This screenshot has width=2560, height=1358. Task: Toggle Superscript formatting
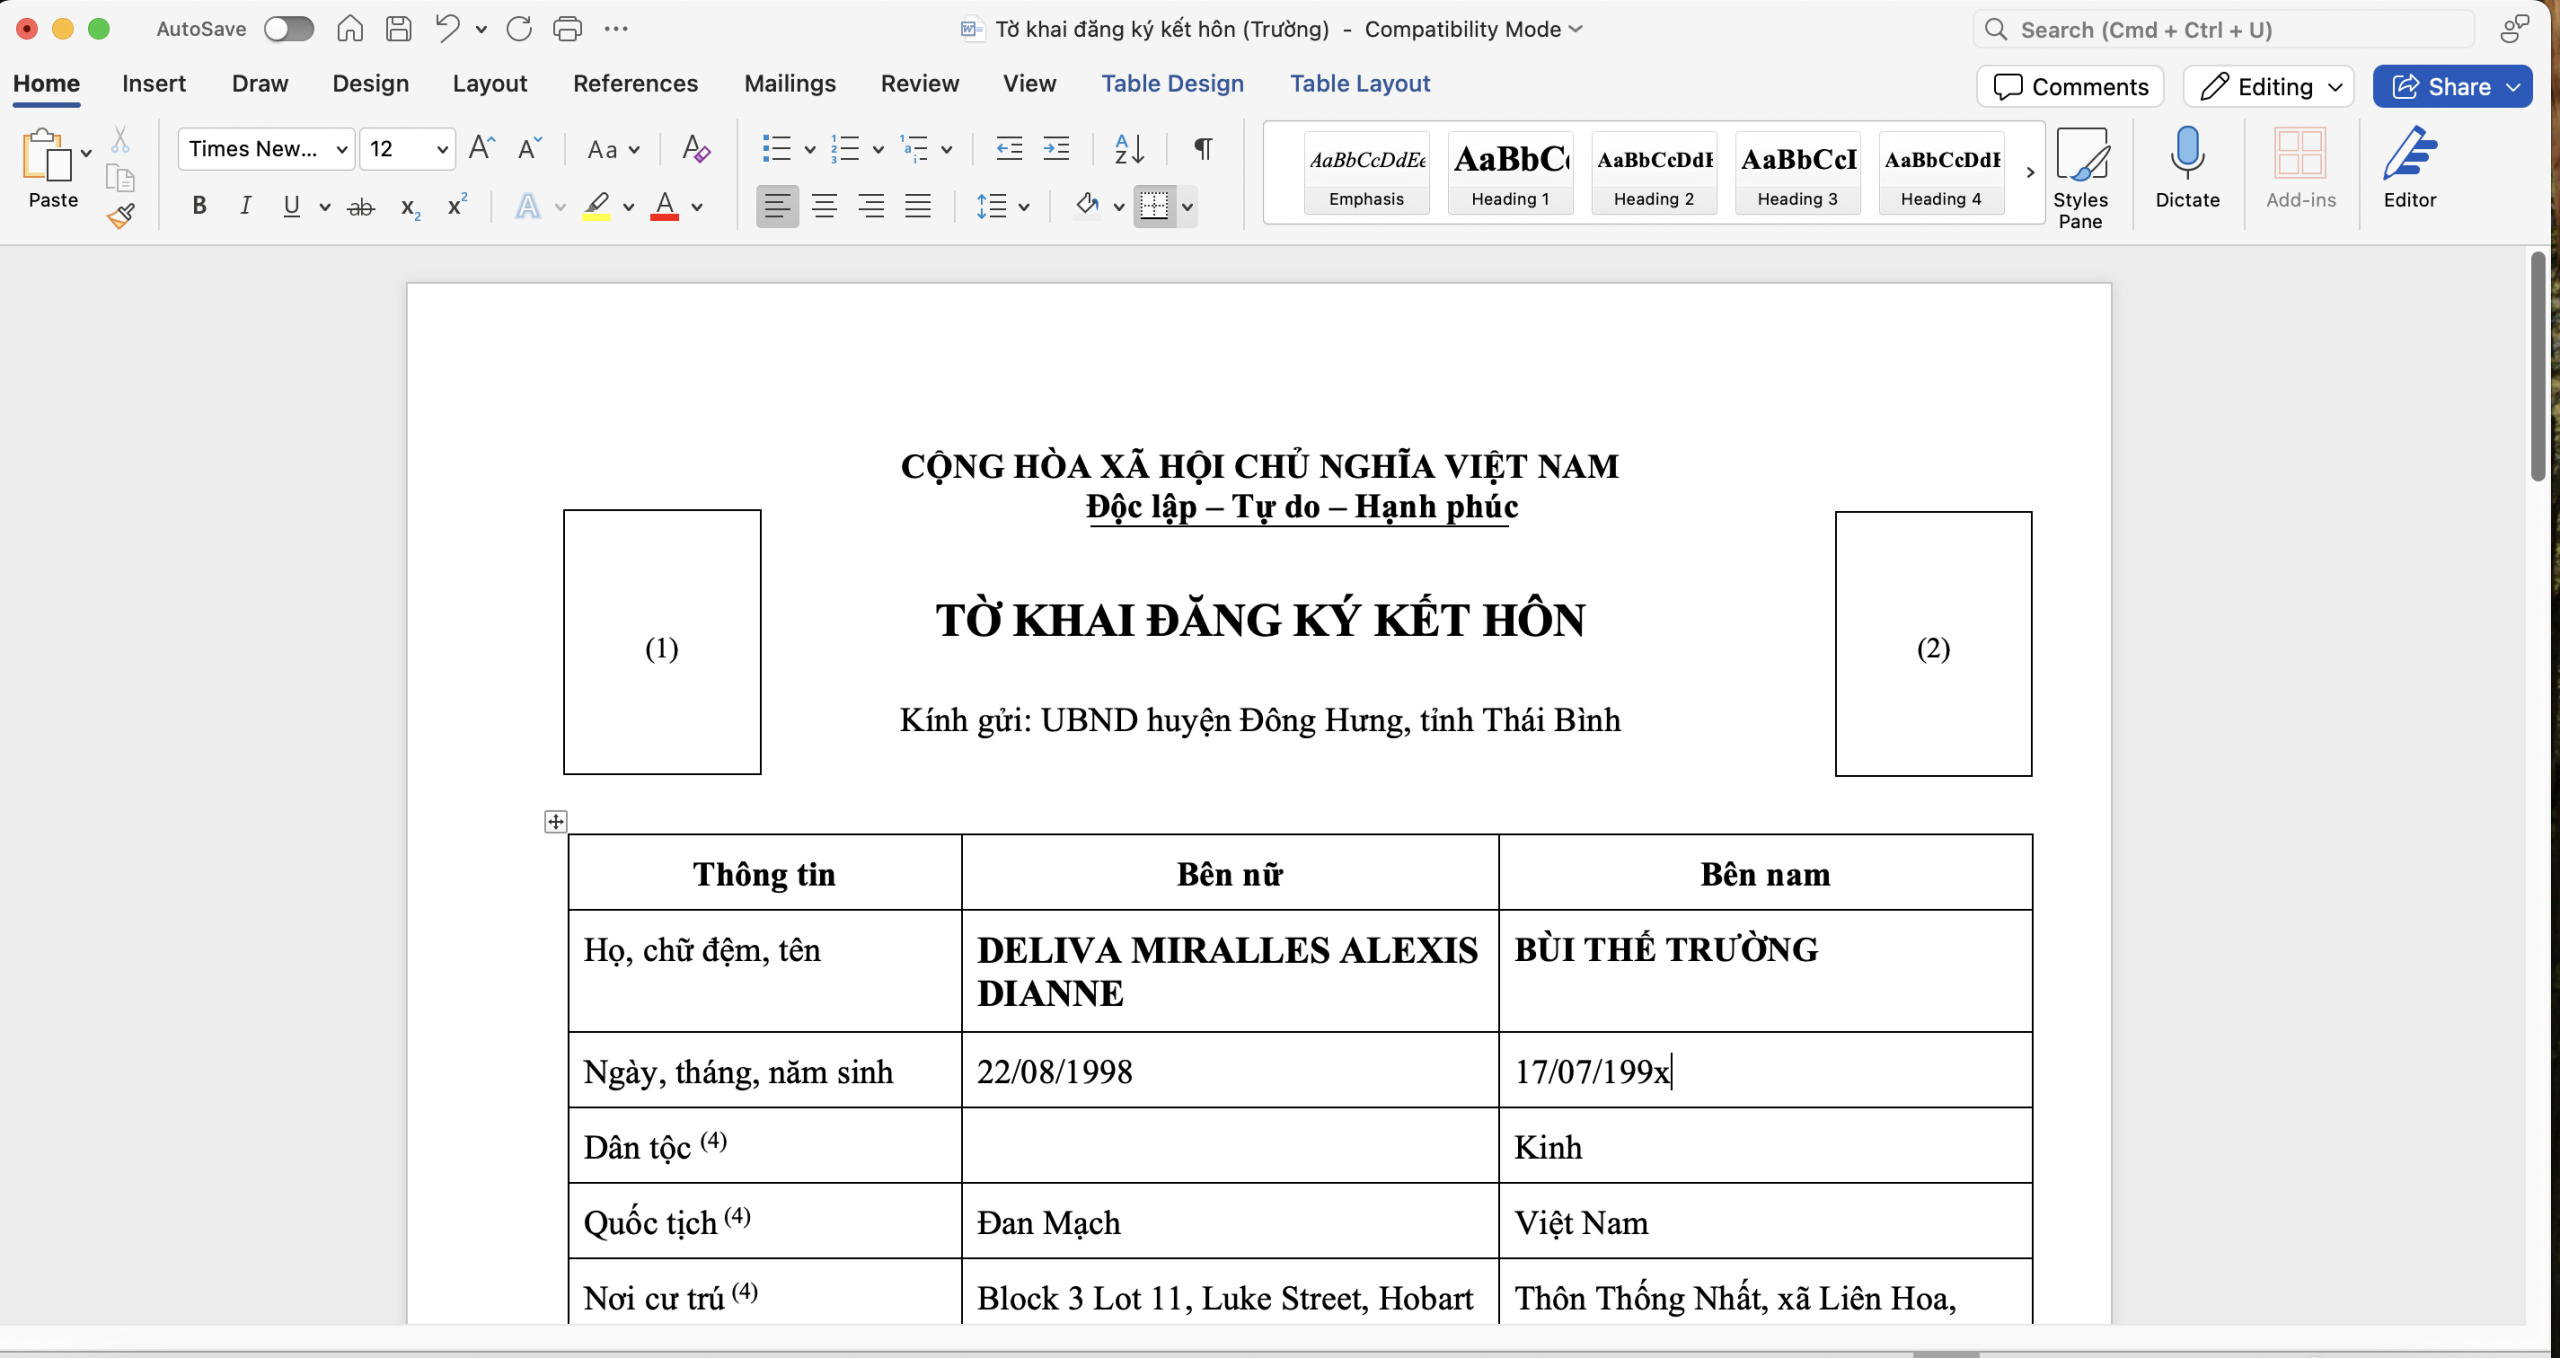pos(457,205)
